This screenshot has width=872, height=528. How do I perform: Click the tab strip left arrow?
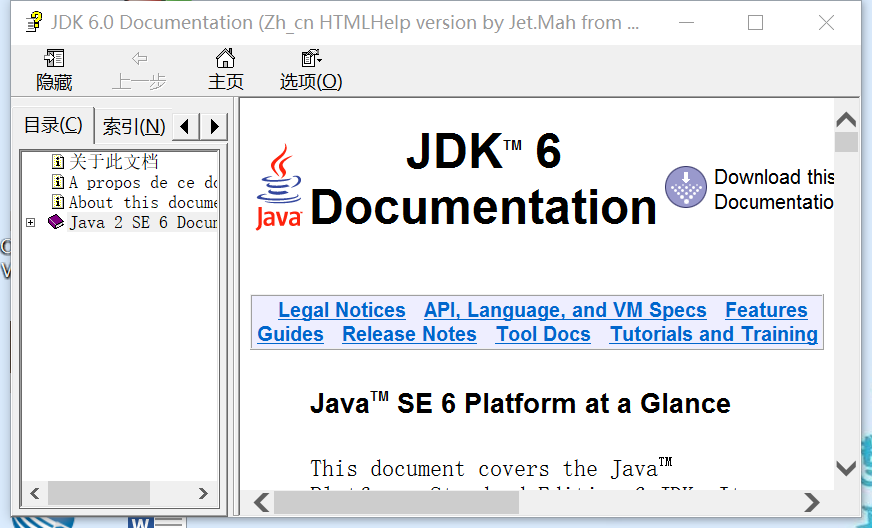(x=186, y=127)
